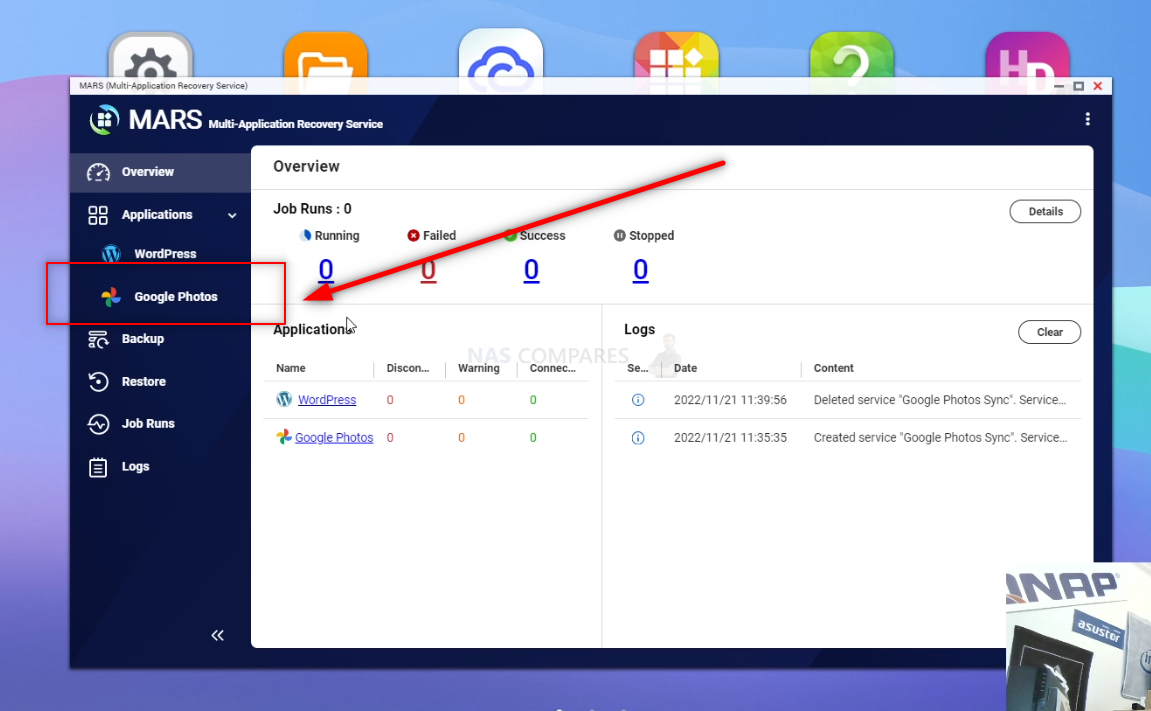This screenshot has width=1151, height=711.
Task: Click the Applications grid icon in sidebar
Action: (98, 215)
